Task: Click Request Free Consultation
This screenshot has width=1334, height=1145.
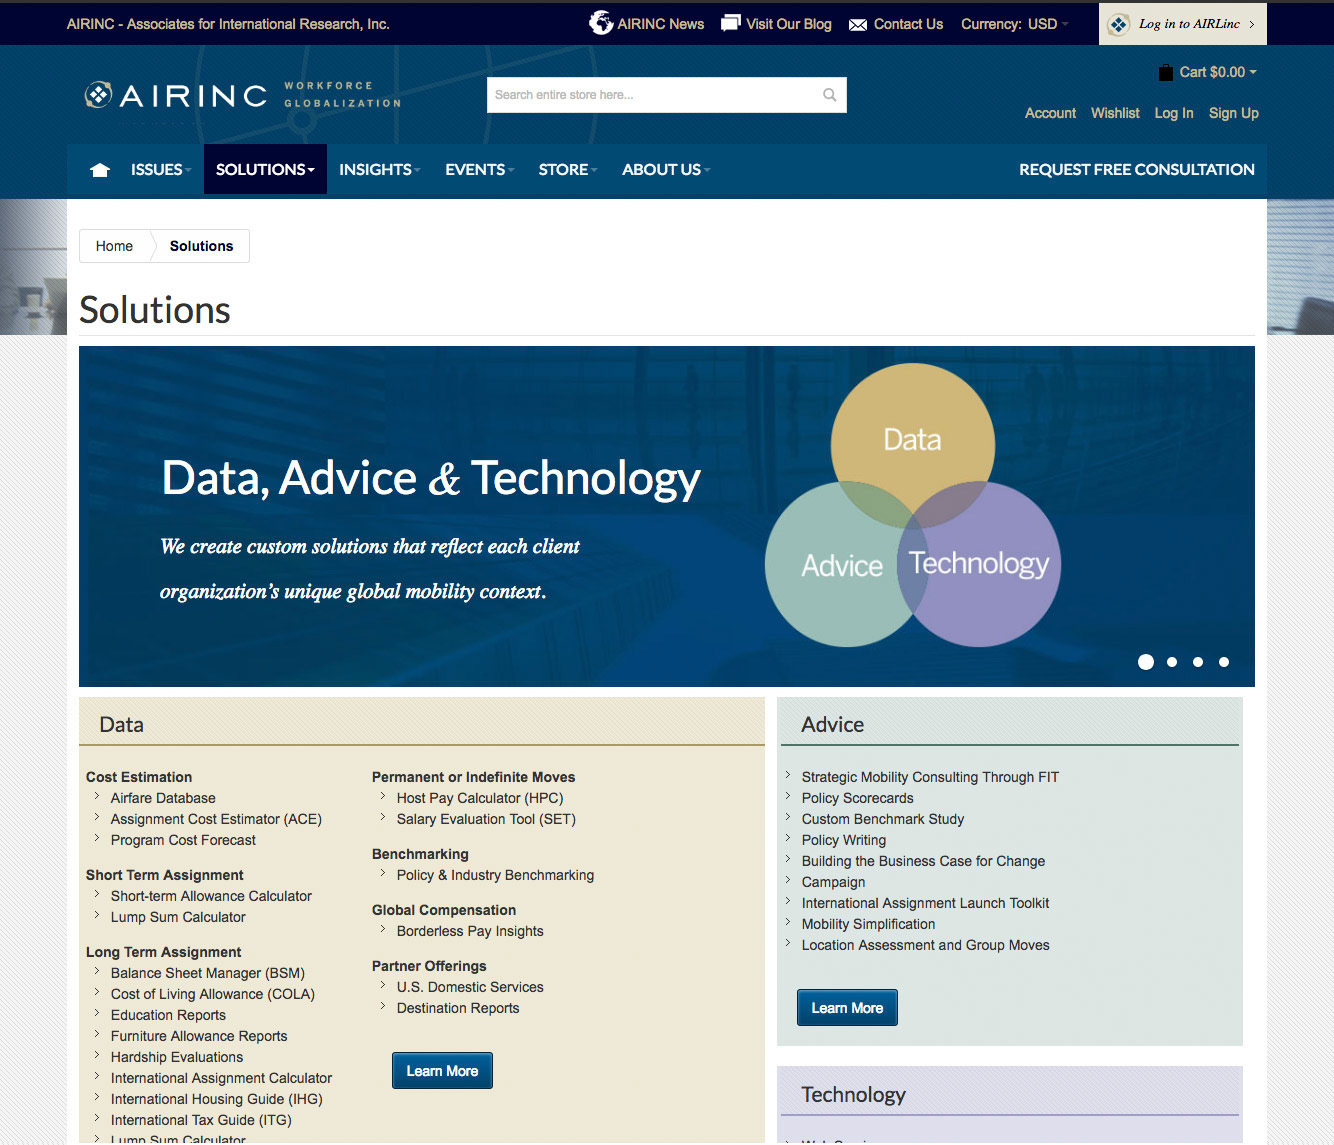Action: 1137,169
